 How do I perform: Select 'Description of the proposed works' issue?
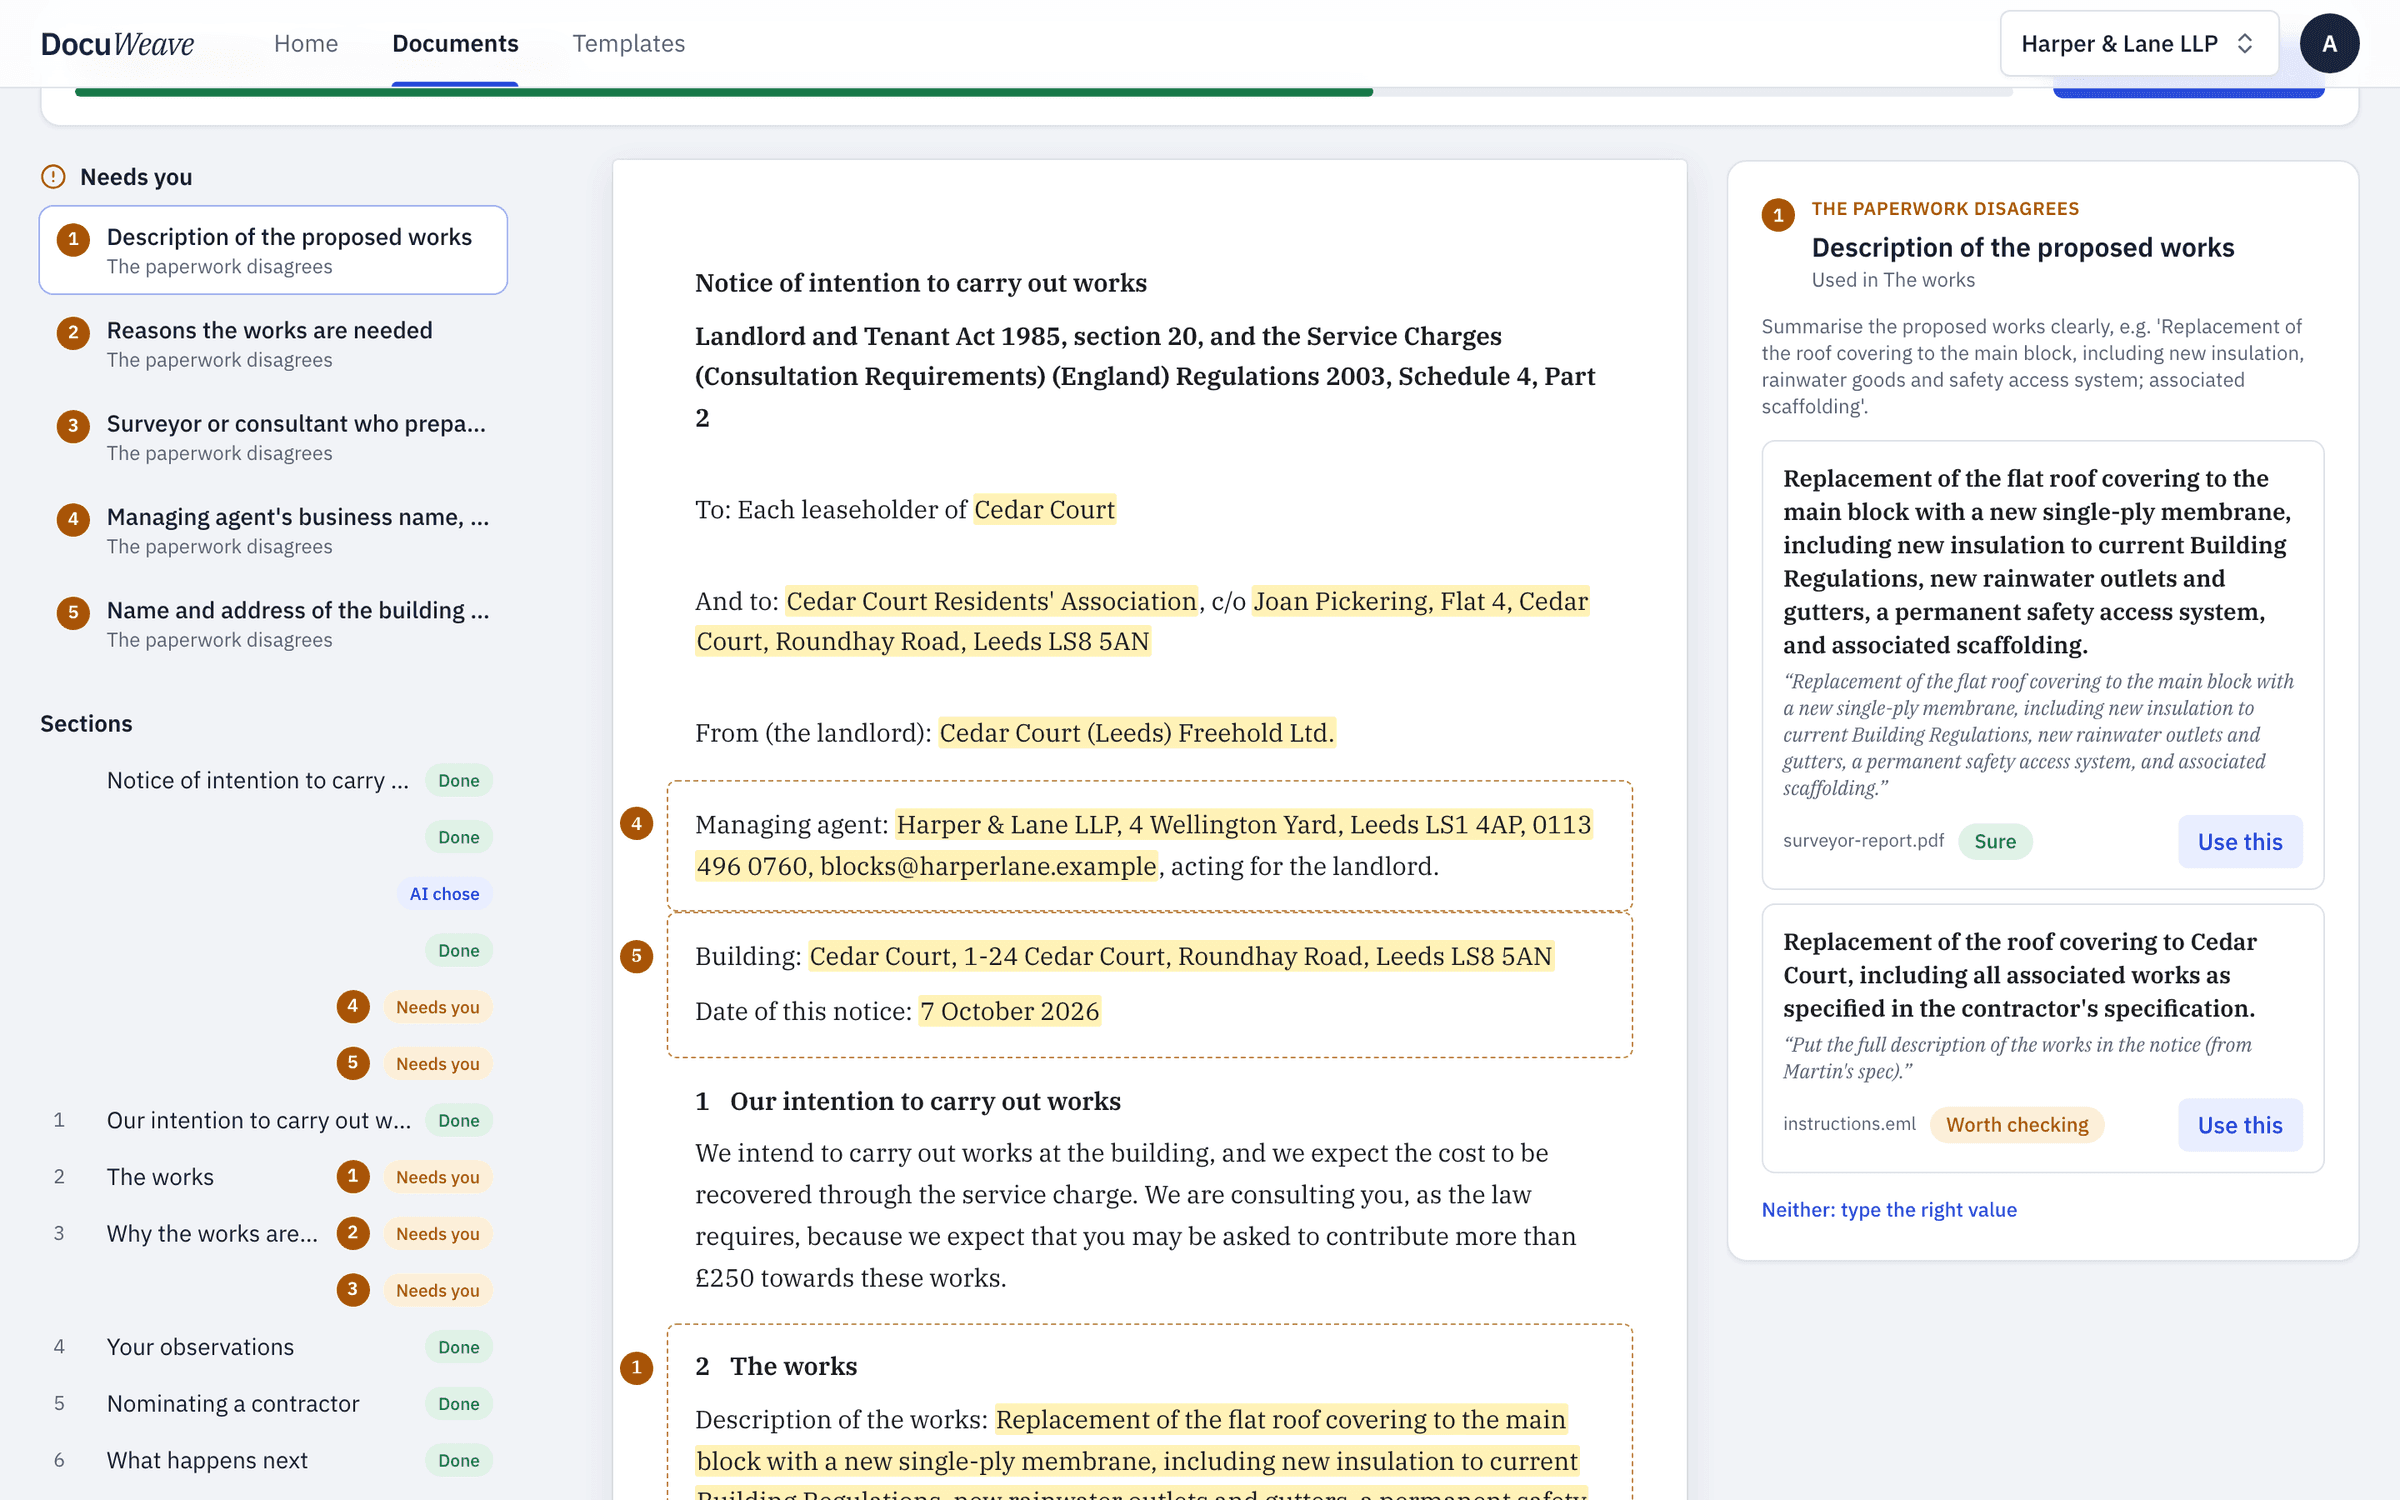(273, 250)
